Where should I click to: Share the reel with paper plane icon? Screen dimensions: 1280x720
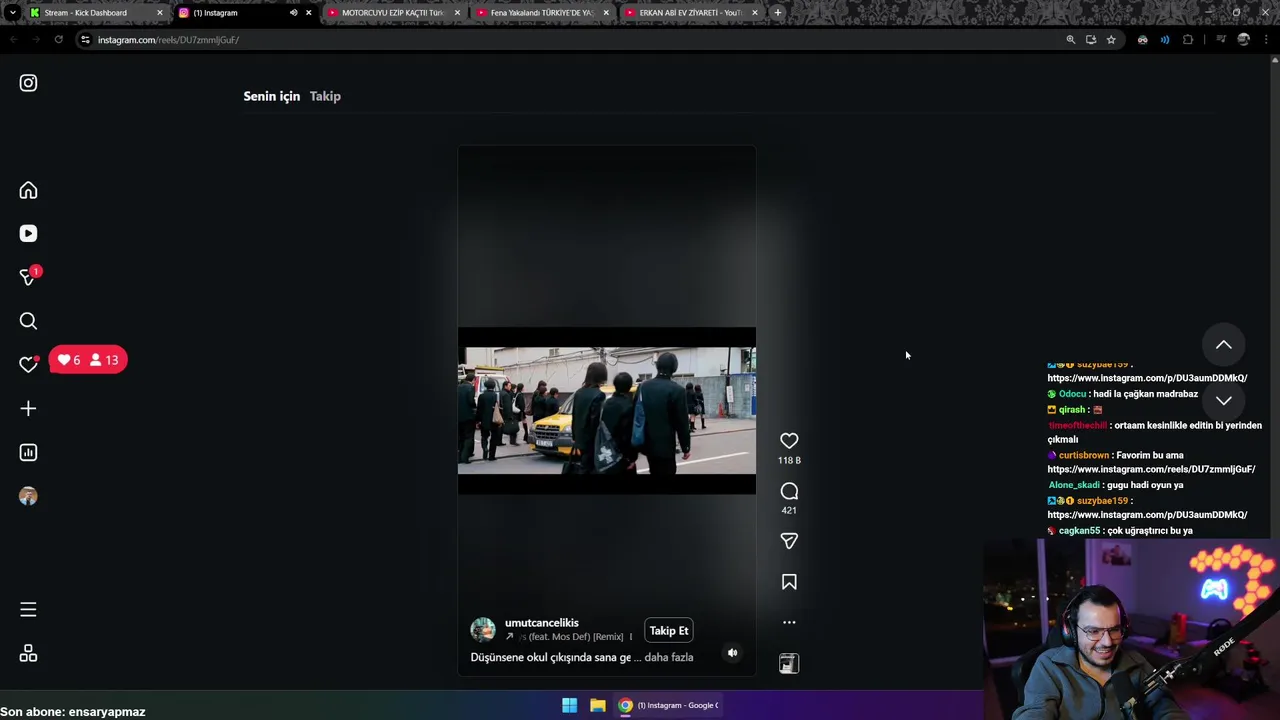789,541
